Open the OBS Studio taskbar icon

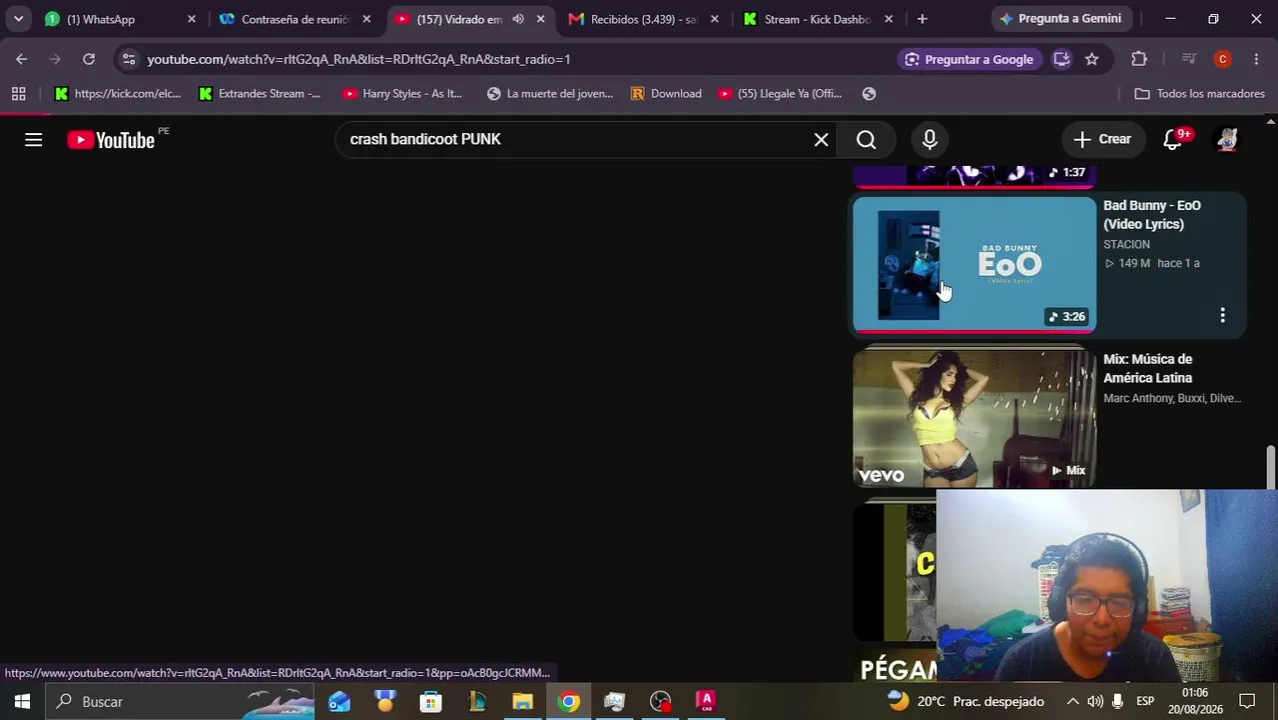pyautogui.click(x=660, y=702)
